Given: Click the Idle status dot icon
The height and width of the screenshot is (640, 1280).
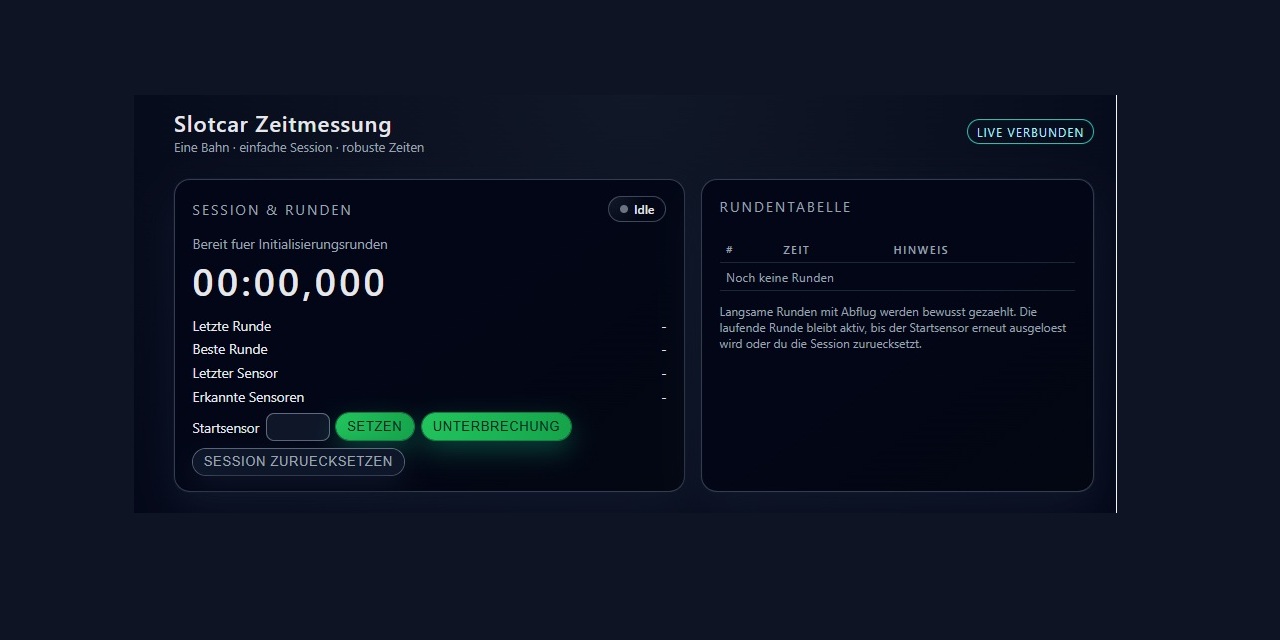Looking at the screenshot, I should [624, 210].
